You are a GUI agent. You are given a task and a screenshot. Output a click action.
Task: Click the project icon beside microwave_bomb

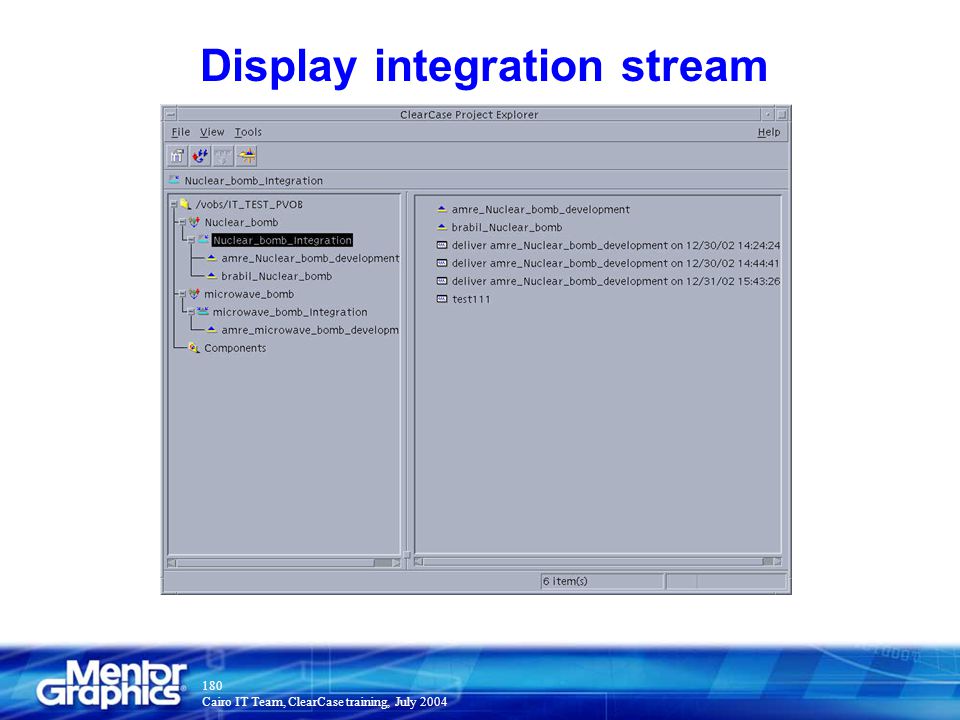click(x=194, y=294)
